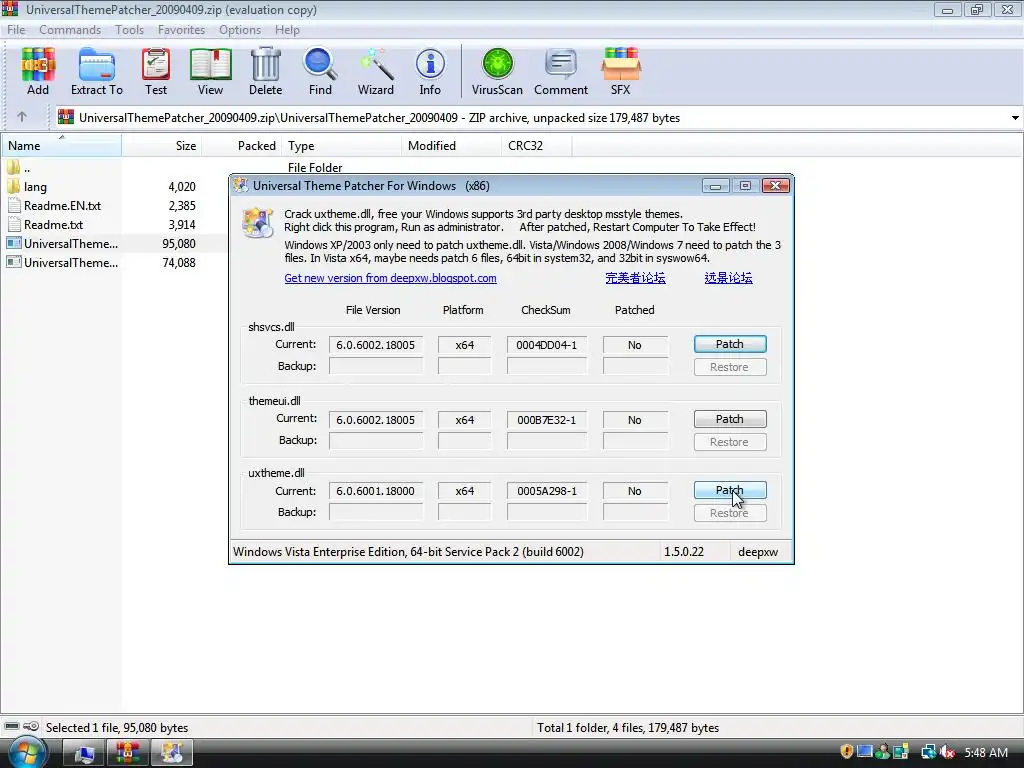Click the Theme Patcher title bar icon

click(x=241, y=185)
